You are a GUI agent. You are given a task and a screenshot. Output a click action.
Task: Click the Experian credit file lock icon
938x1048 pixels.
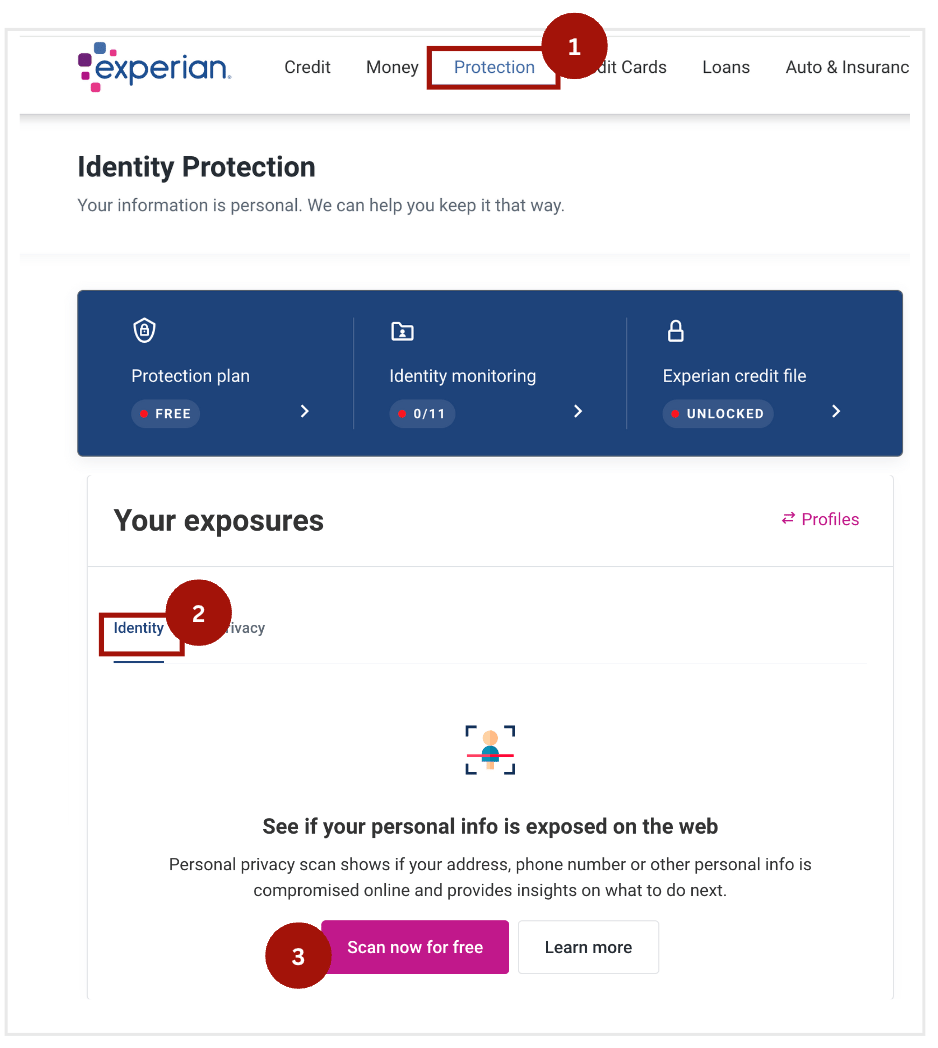click(675, 330)
